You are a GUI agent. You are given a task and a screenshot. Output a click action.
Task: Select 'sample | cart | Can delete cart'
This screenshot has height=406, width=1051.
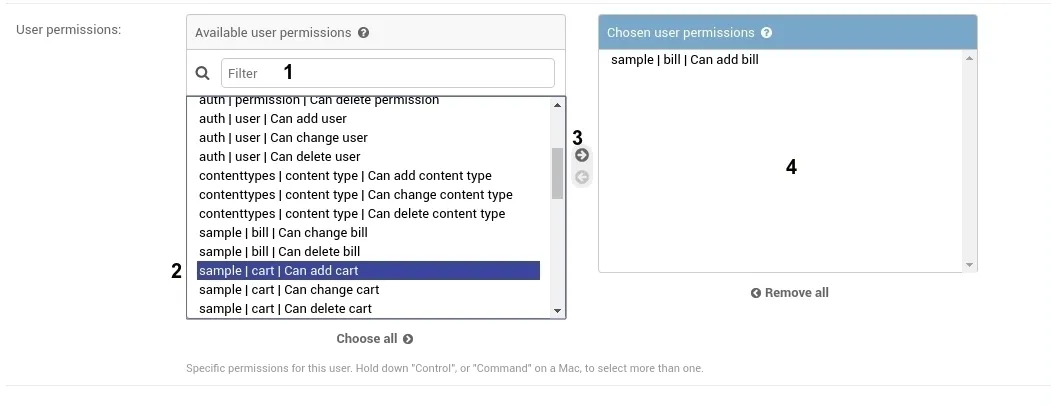pos(285,309)
